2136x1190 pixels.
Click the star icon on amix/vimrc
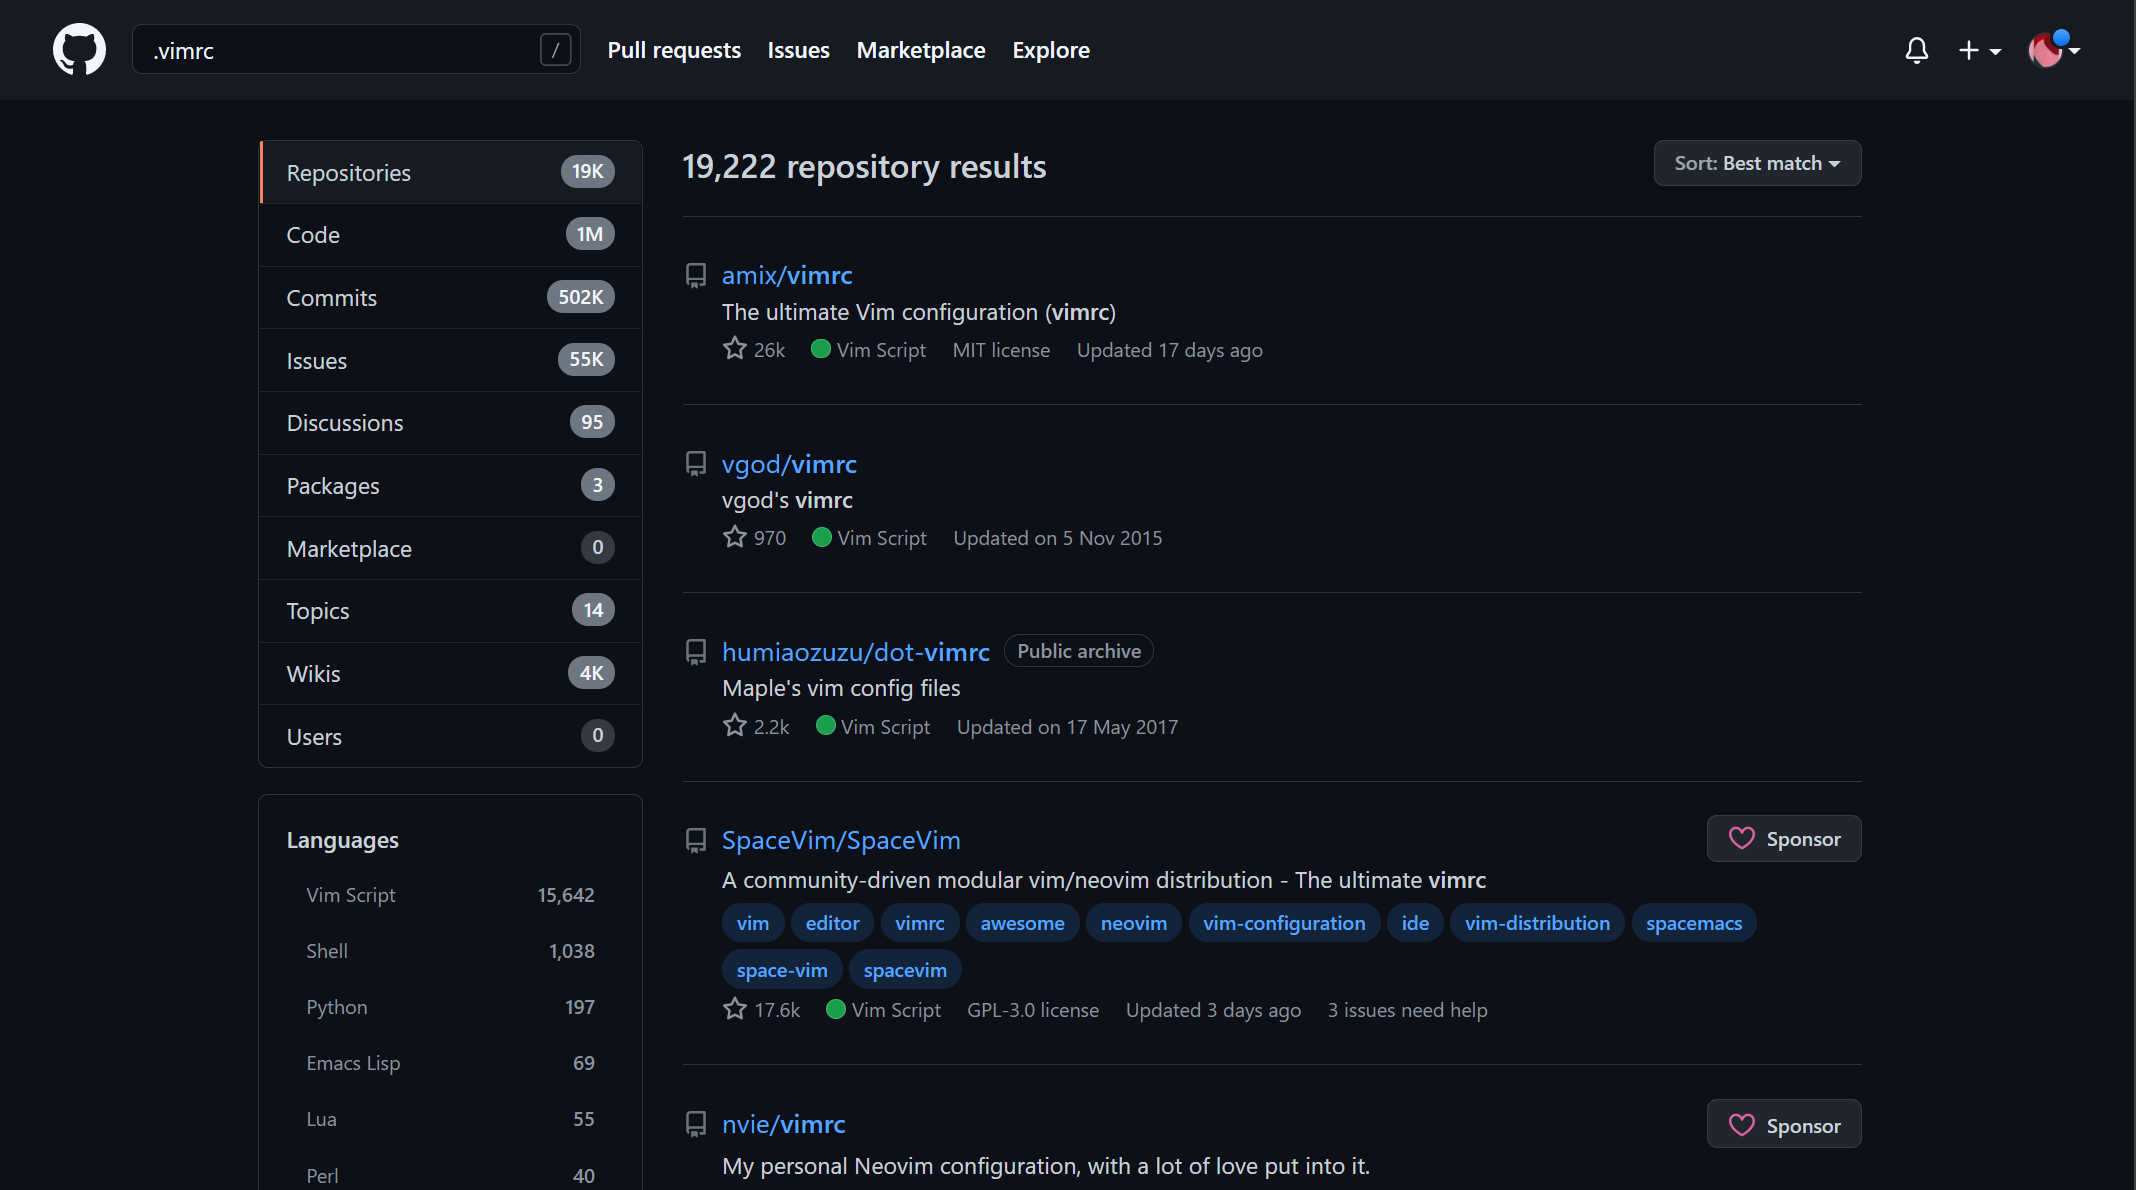[735, 349]
